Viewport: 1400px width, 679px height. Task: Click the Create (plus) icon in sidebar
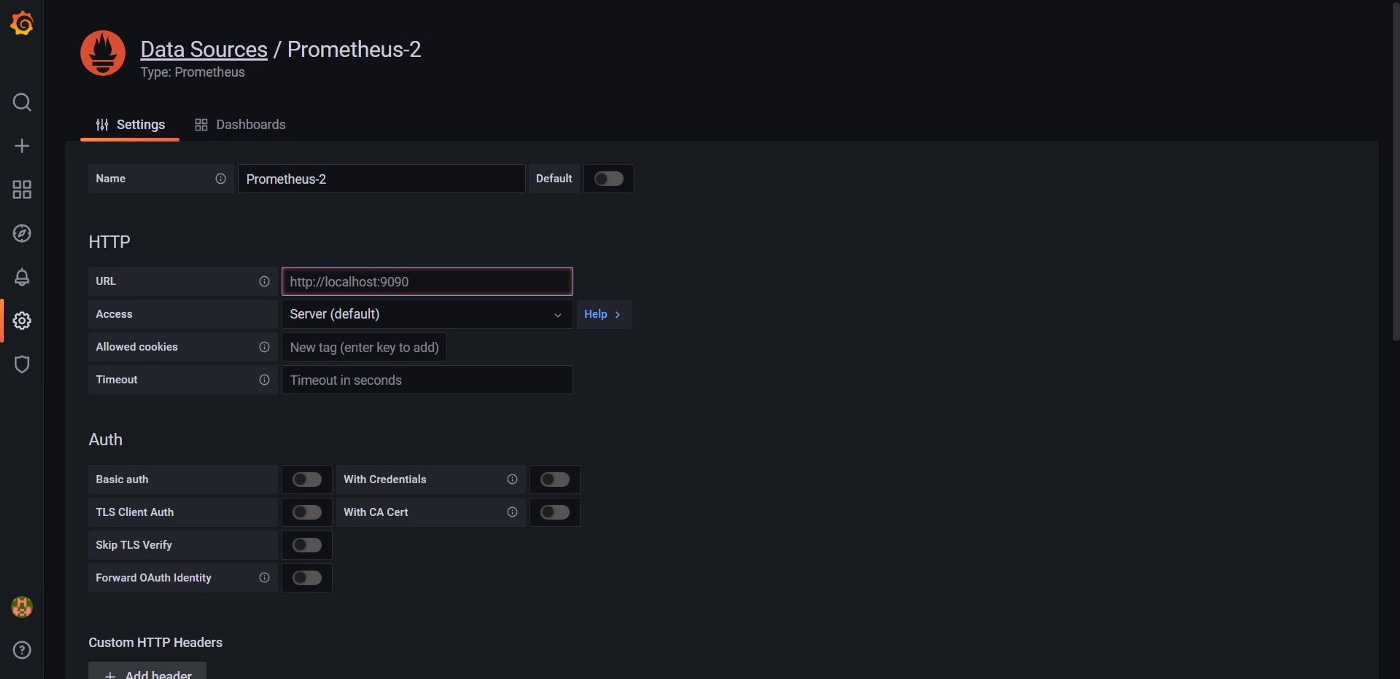[22, 145]
